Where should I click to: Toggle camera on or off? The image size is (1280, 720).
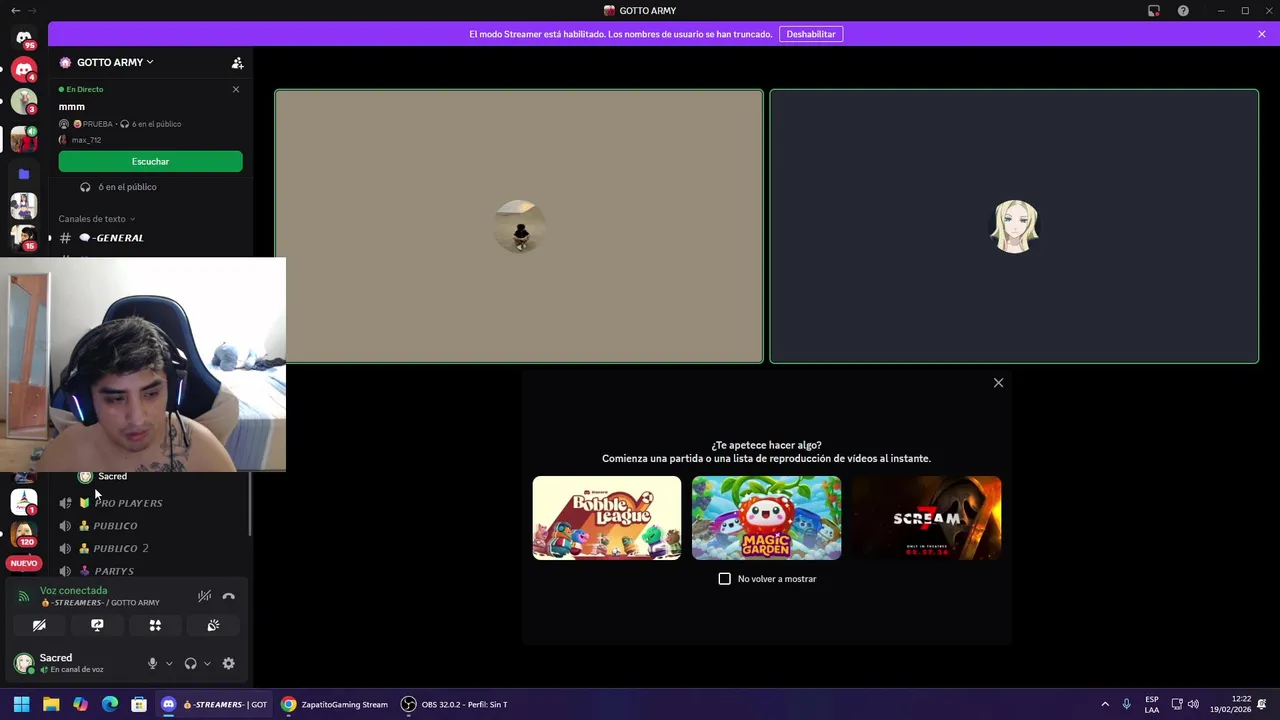pos(39,625)
